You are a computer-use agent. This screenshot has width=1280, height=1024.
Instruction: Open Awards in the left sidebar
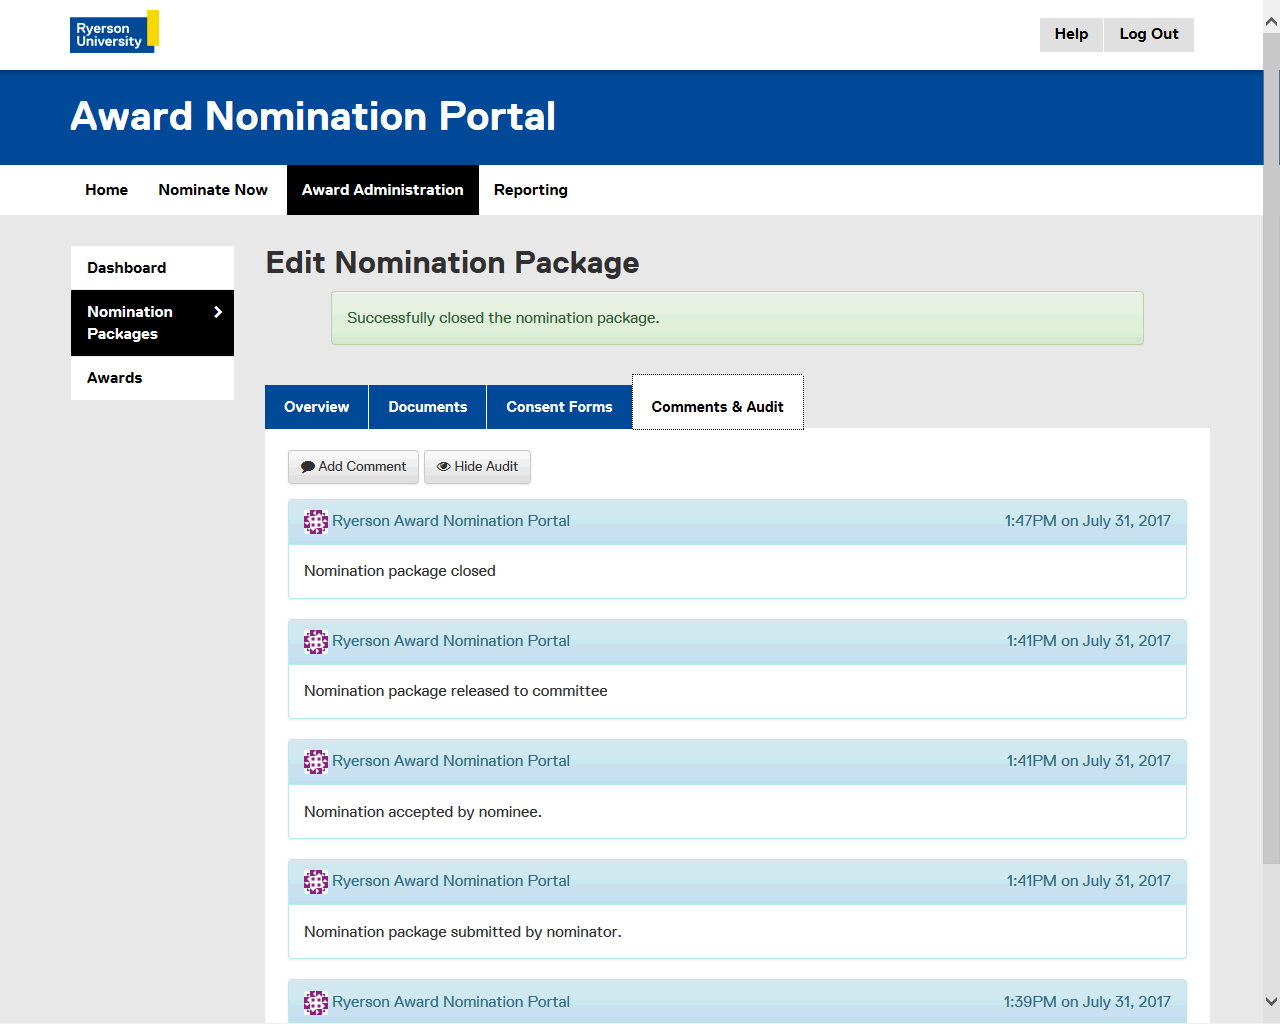(x=115, y=378)
